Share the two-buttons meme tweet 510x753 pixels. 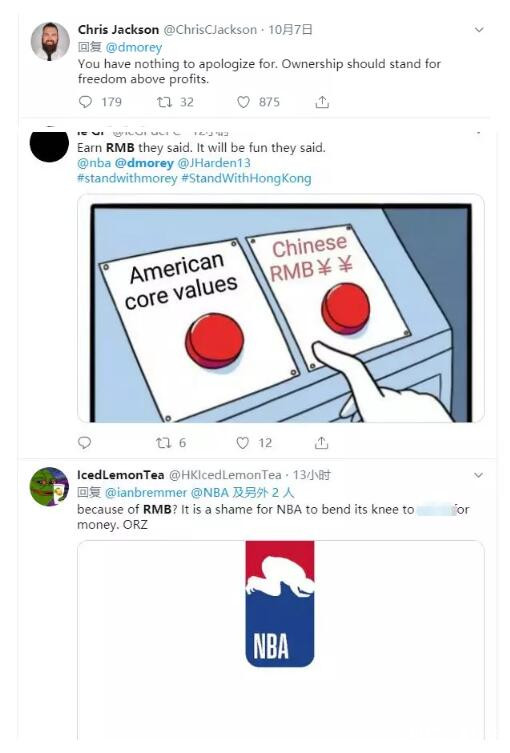coord(321,443)
